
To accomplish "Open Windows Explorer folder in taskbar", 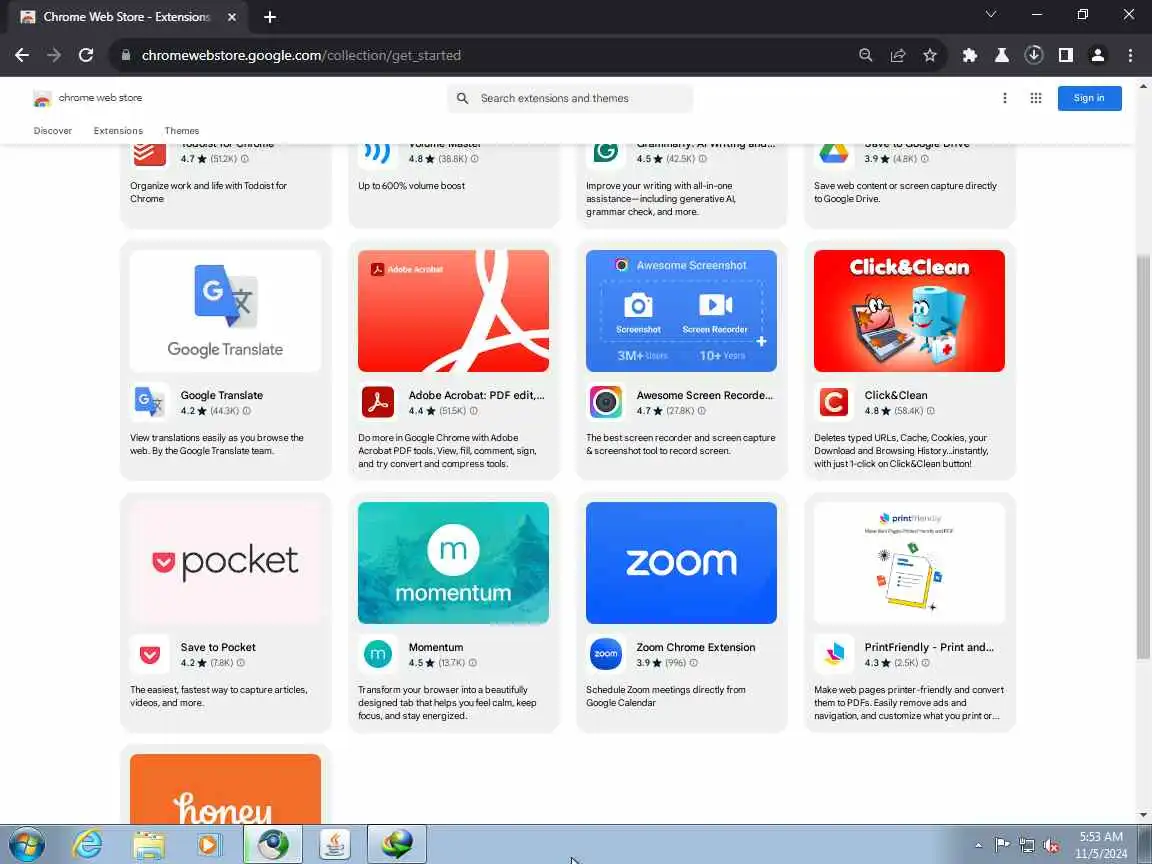I will coord(148,844).
